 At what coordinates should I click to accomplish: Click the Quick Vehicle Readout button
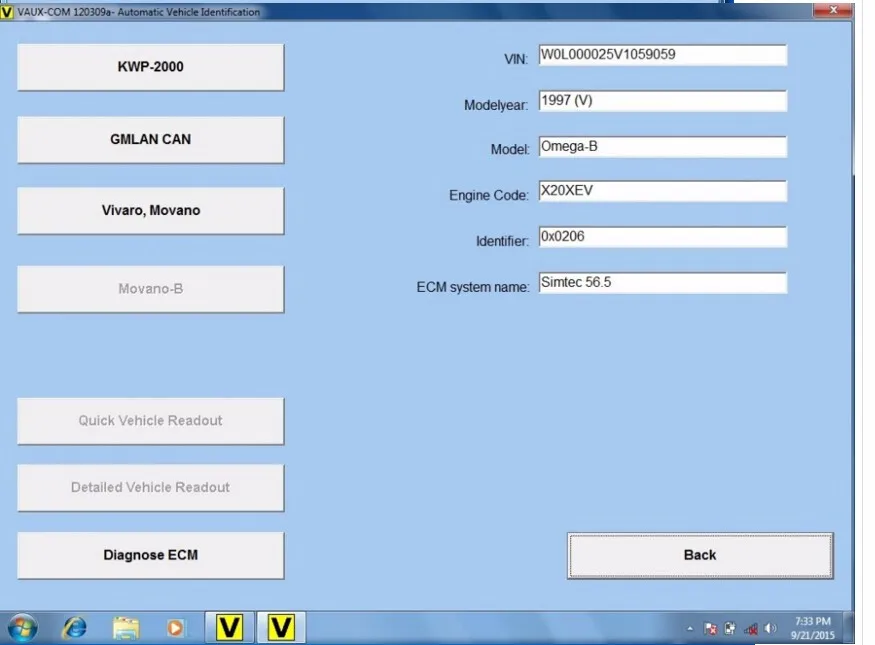(151, 421)
